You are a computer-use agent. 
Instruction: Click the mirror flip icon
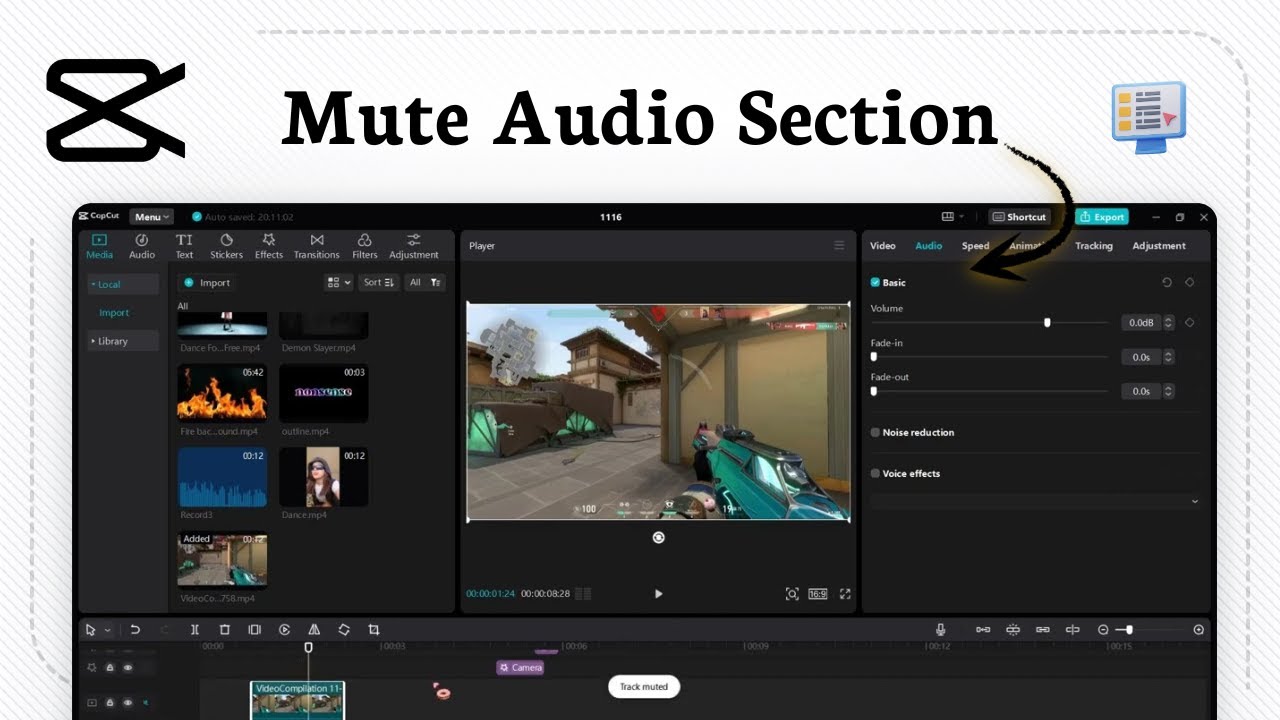[314, 630]
